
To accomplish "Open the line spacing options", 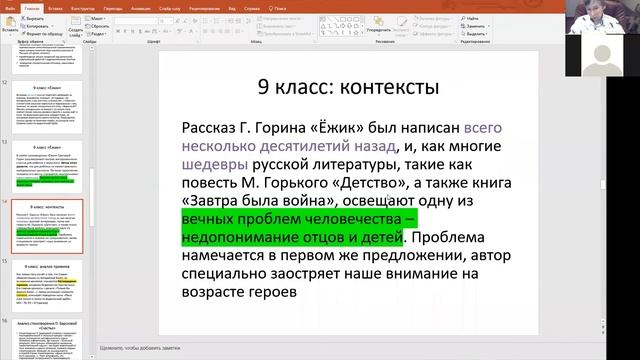I will point(249,21).
